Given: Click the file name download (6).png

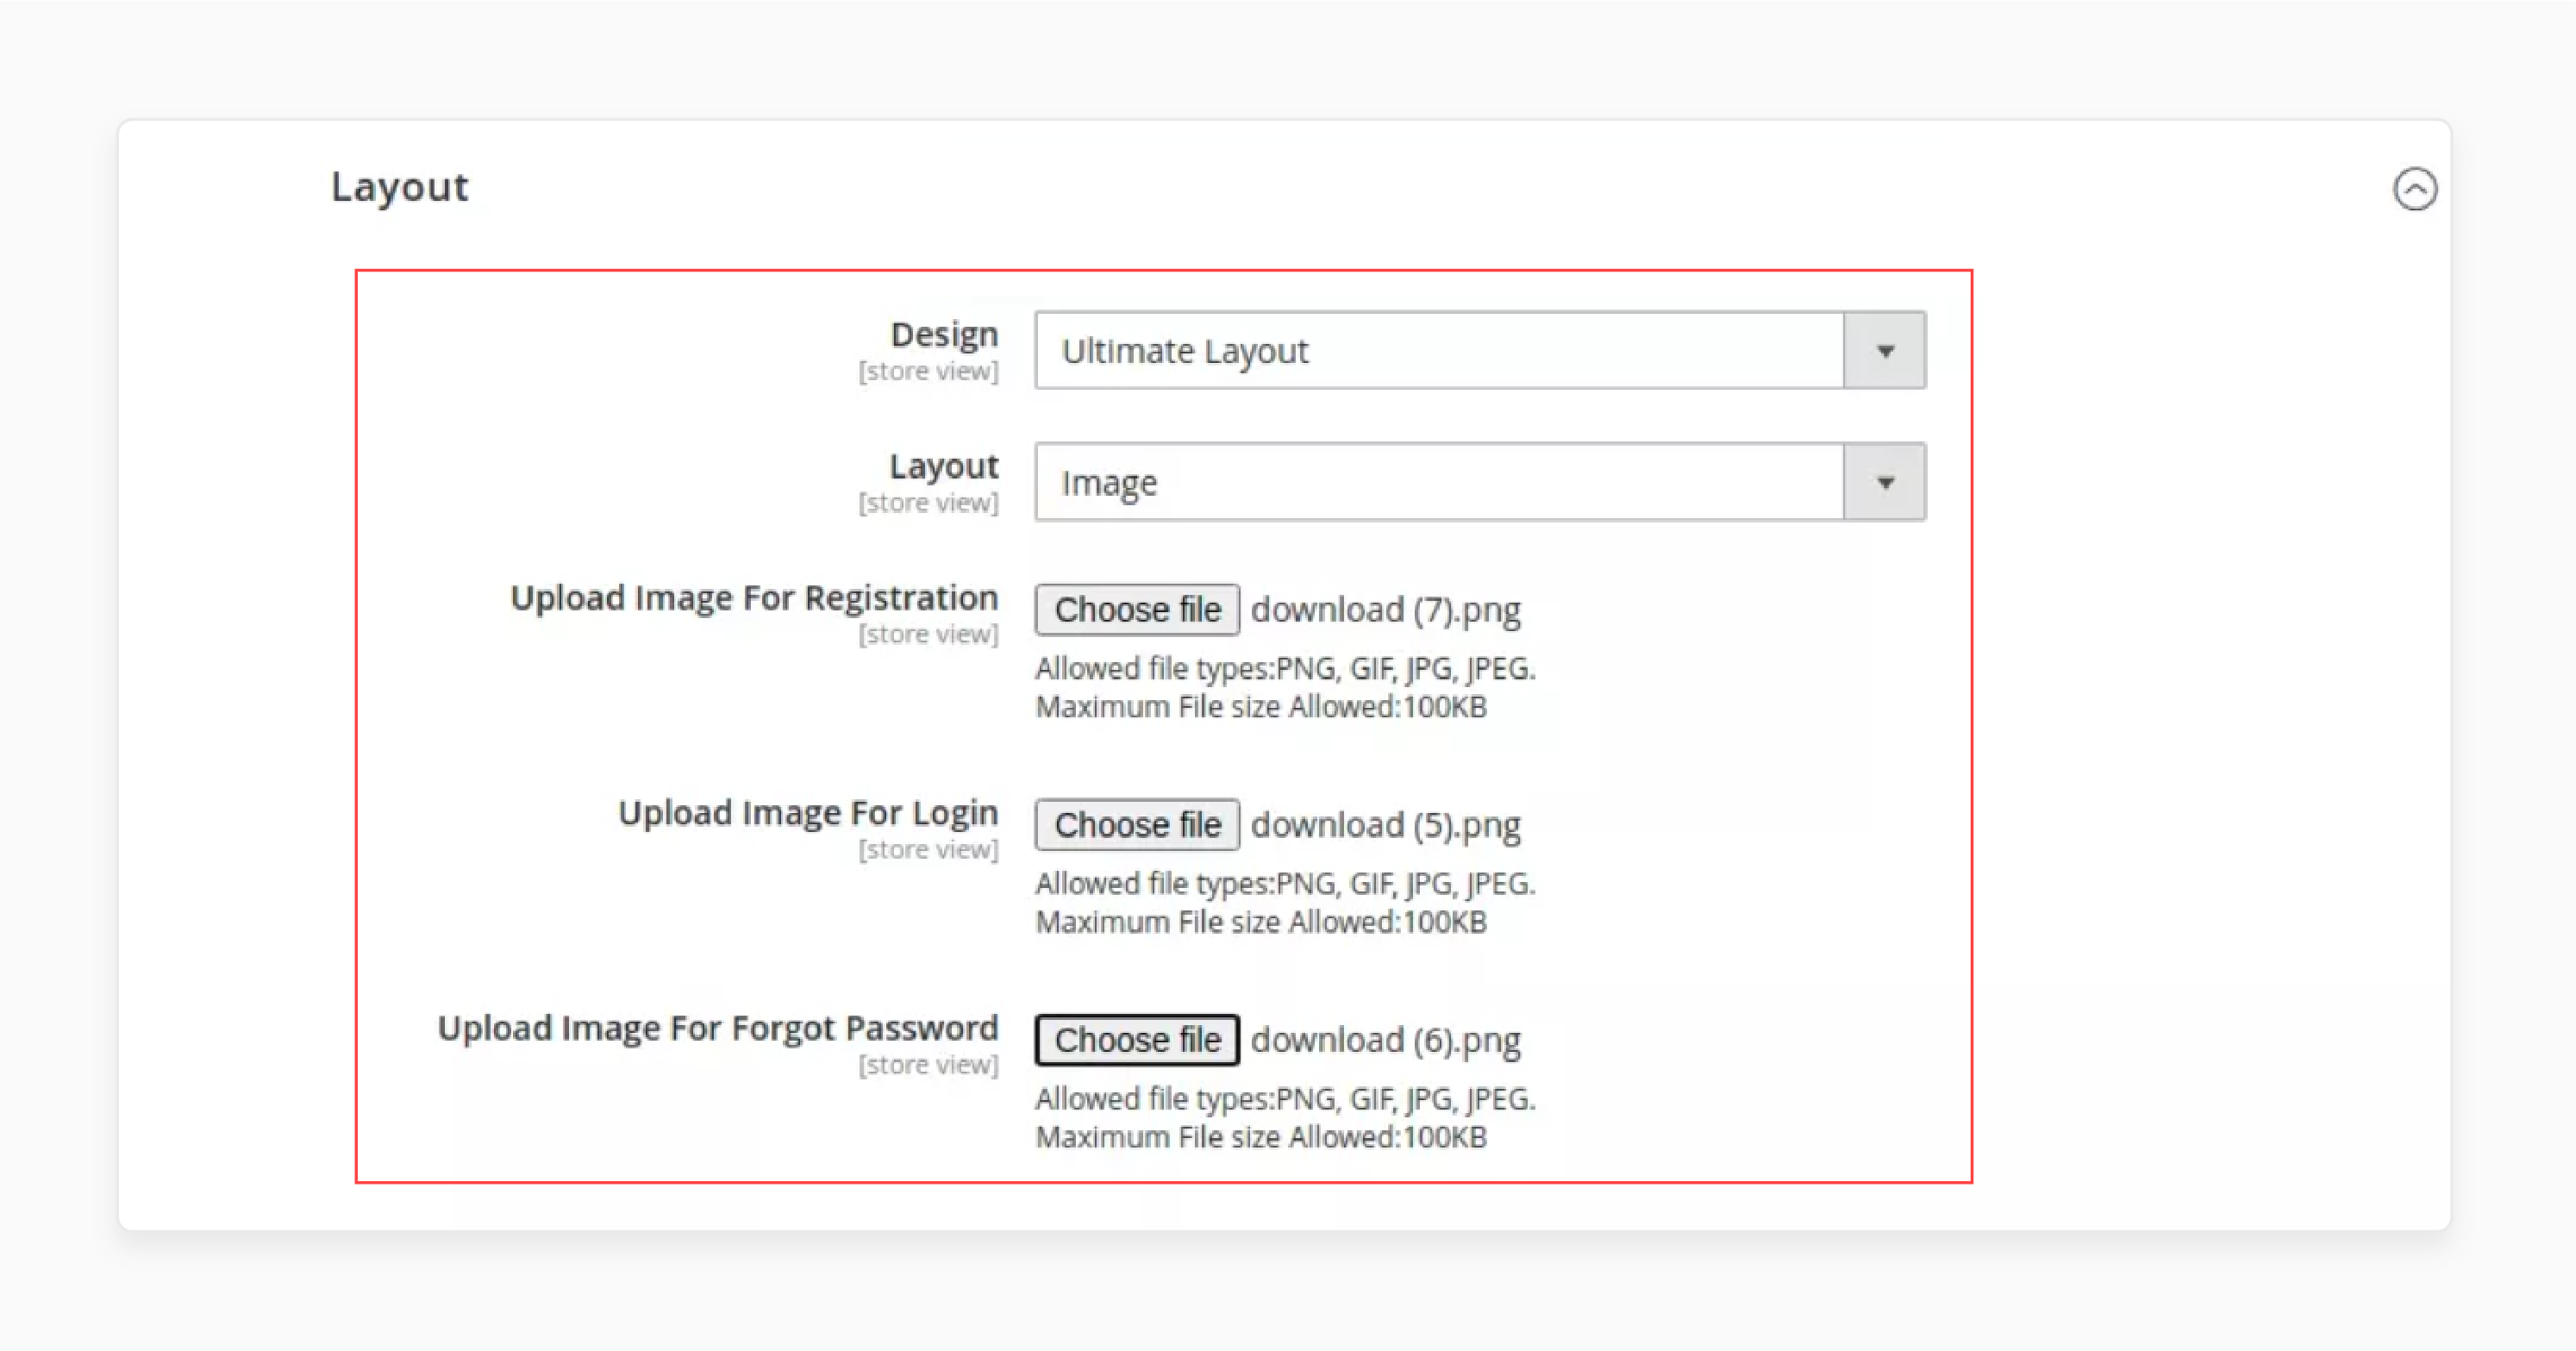Looking at the screenshot, I should pos(1385,1040).
